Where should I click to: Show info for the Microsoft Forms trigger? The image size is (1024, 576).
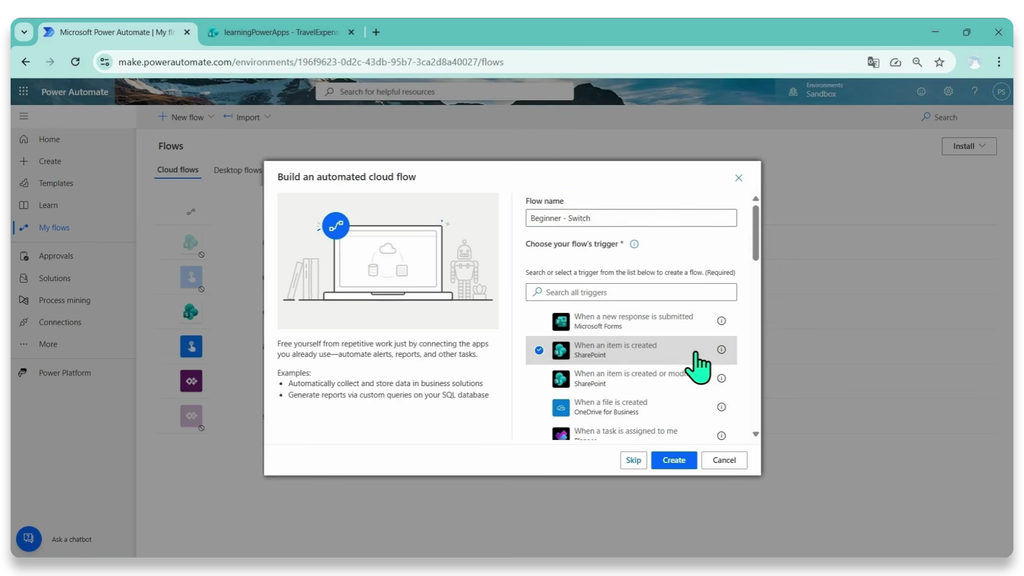pyautogui.click(x=722, y=321)
